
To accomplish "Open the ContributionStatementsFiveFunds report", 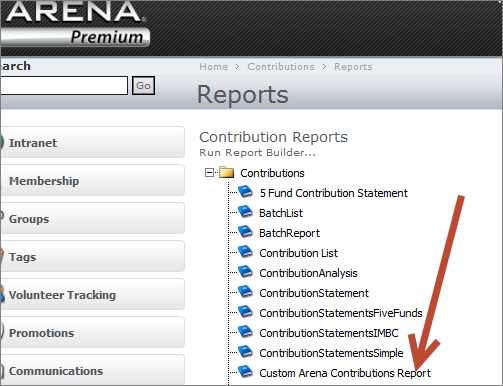I will (341, 313).
